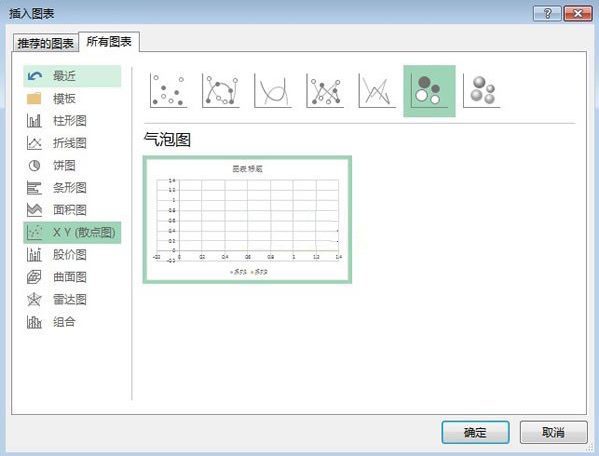This screenshot has width=599, height=456.
Task: Select scatter with straight lines and markers
Action: point(325,91)
